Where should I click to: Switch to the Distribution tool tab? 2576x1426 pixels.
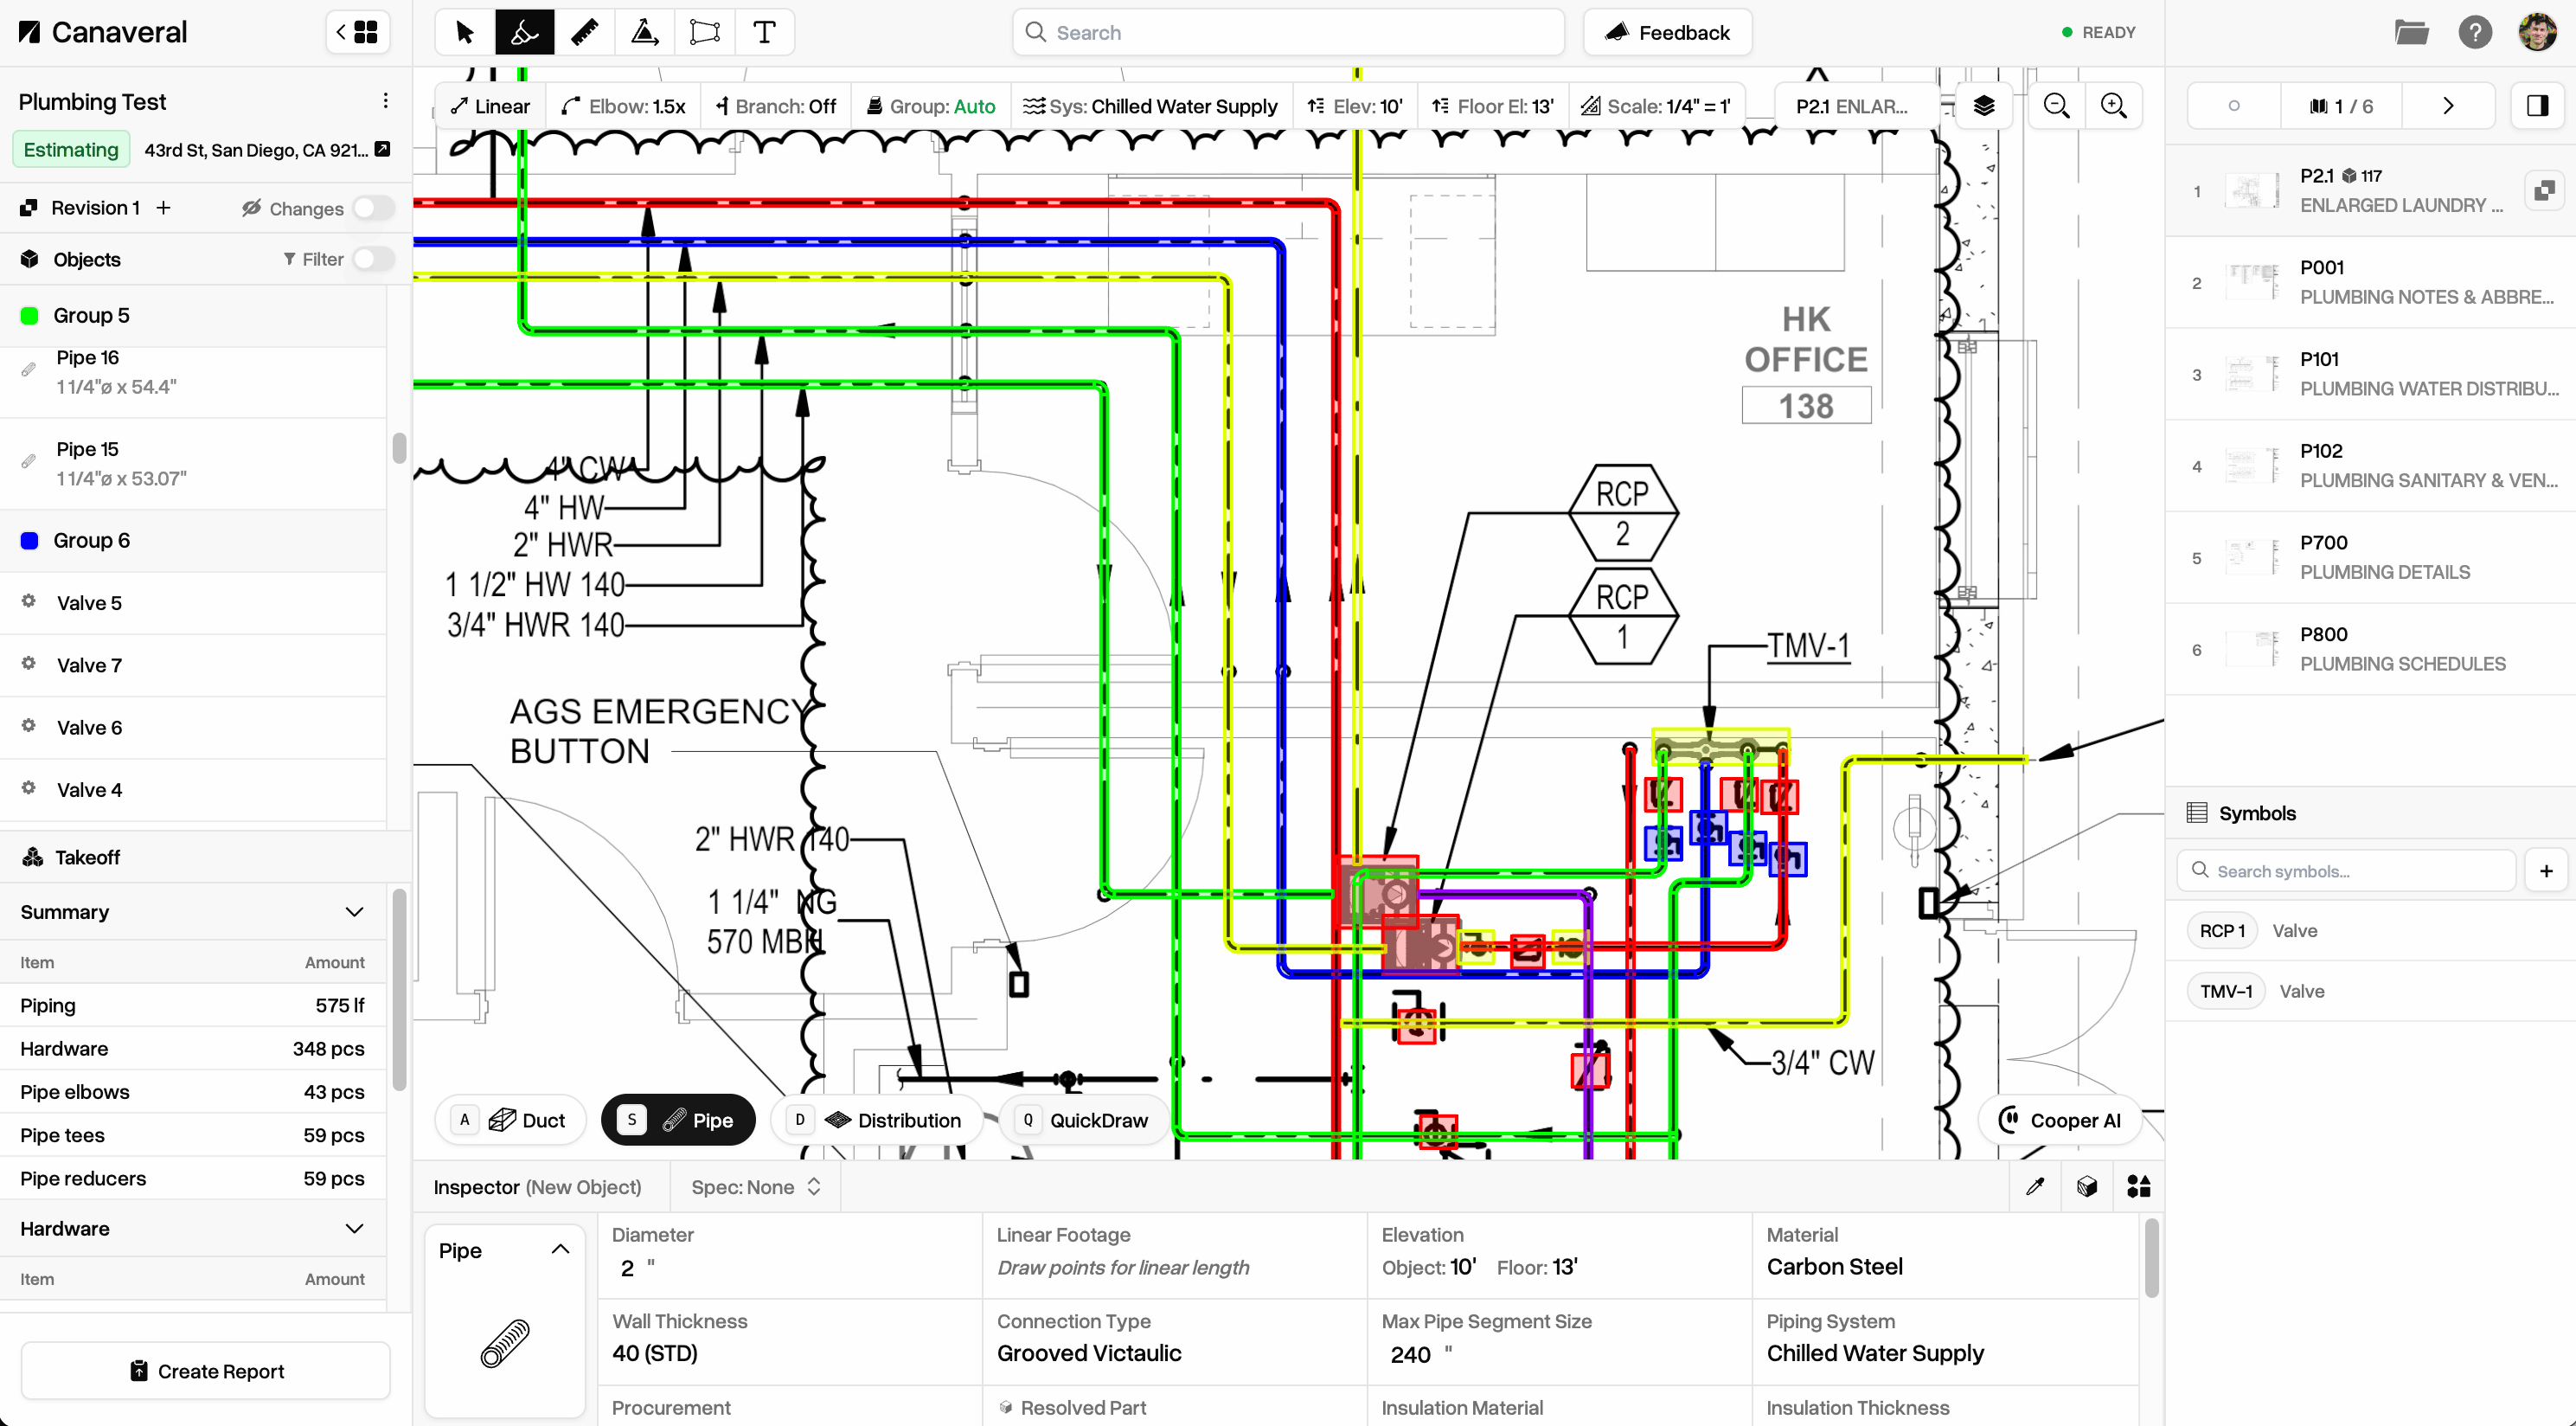pos(876,1120)
